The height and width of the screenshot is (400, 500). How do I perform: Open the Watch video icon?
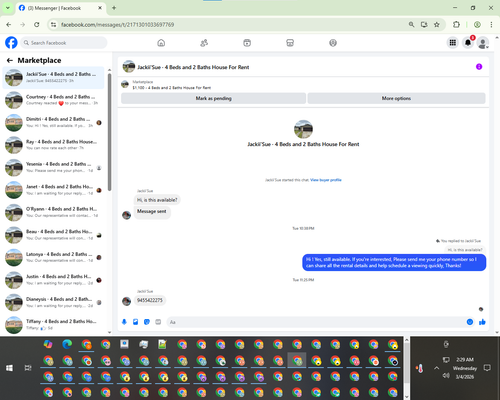click(247, 43)
